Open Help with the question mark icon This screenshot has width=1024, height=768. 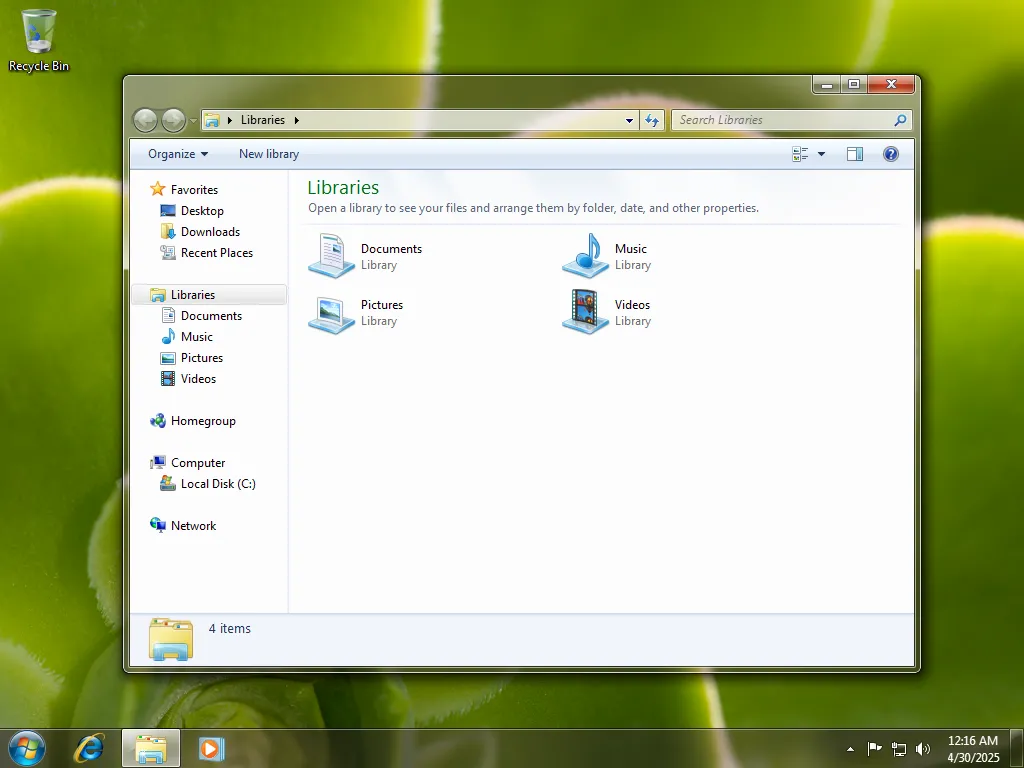click(891, 153)
